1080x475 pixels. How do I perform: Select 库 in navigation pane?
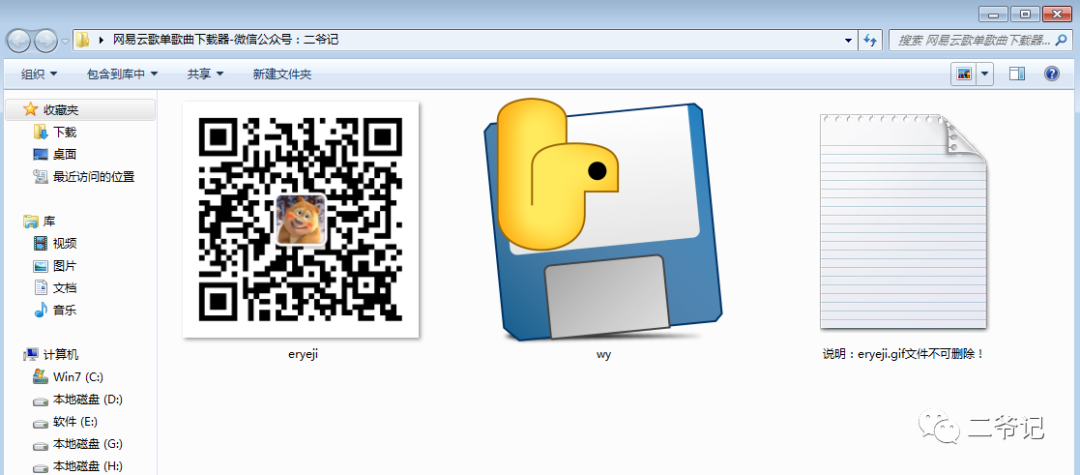point(49,222)
